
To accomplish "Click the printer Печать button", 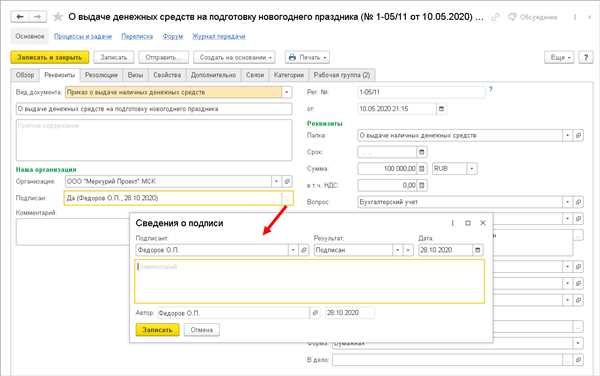I will (307, 57).
